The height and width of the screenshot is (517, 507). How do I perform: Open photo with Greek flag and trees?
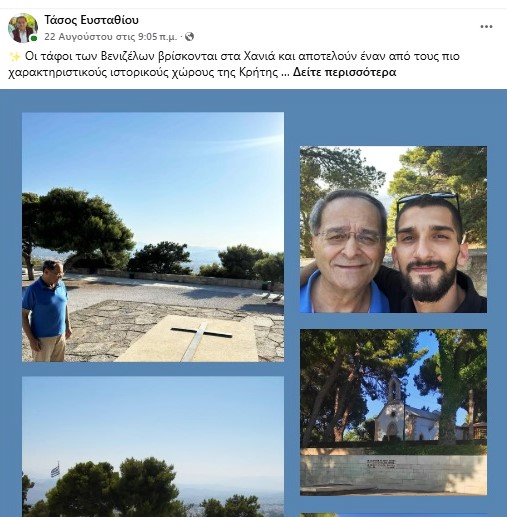(153, 447)
